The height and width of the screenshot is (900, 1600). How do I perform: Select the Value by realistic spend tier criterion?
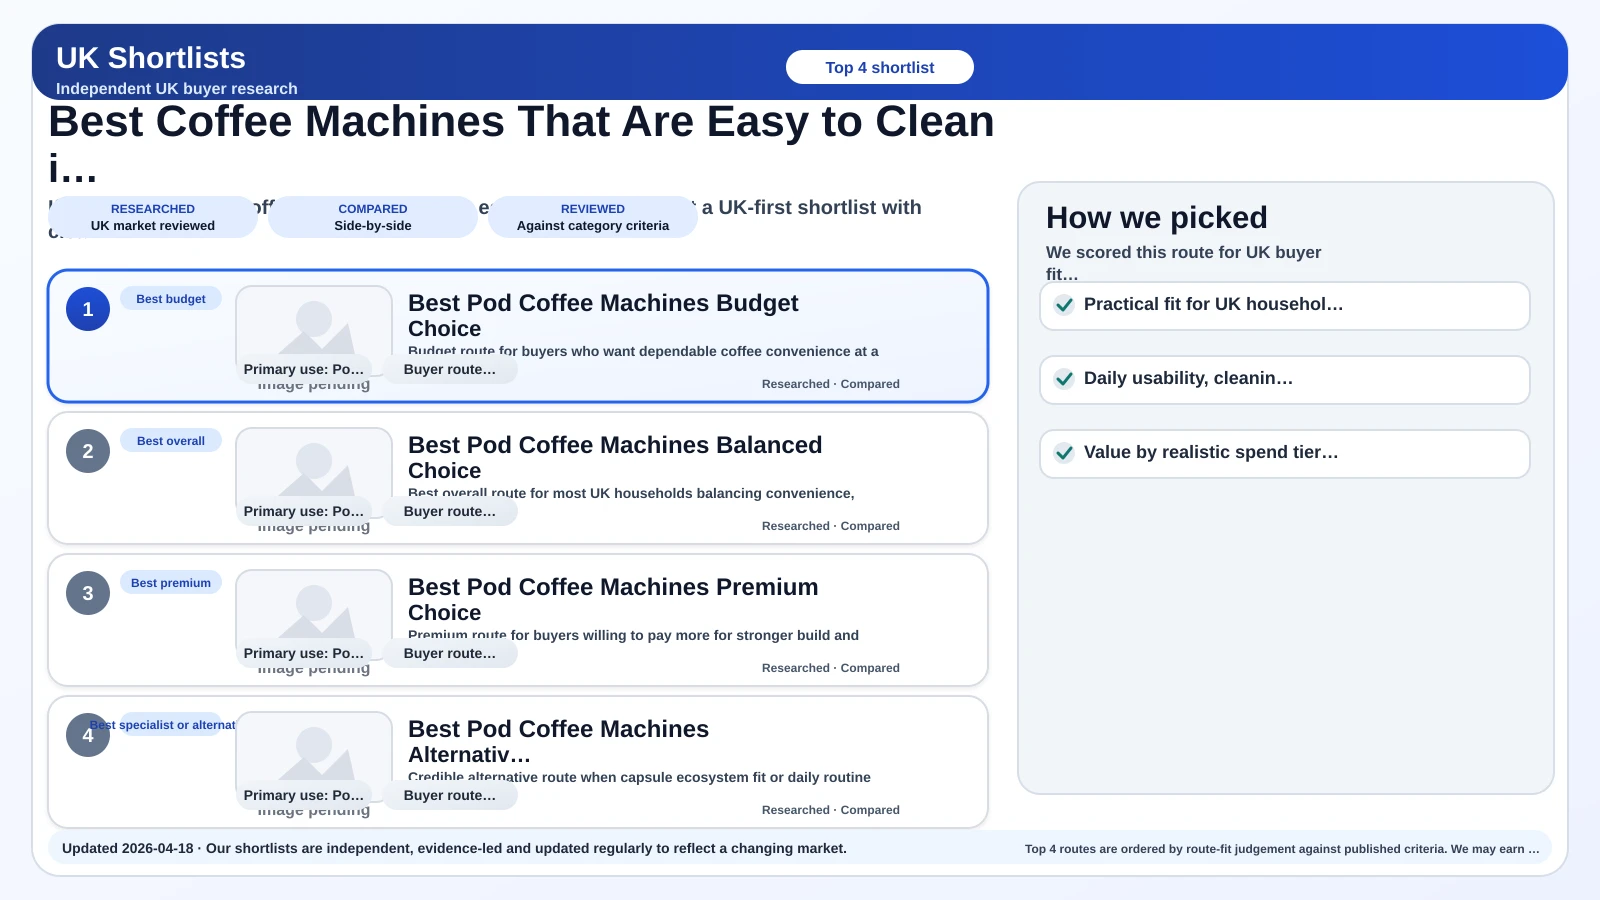[1285, 454]
